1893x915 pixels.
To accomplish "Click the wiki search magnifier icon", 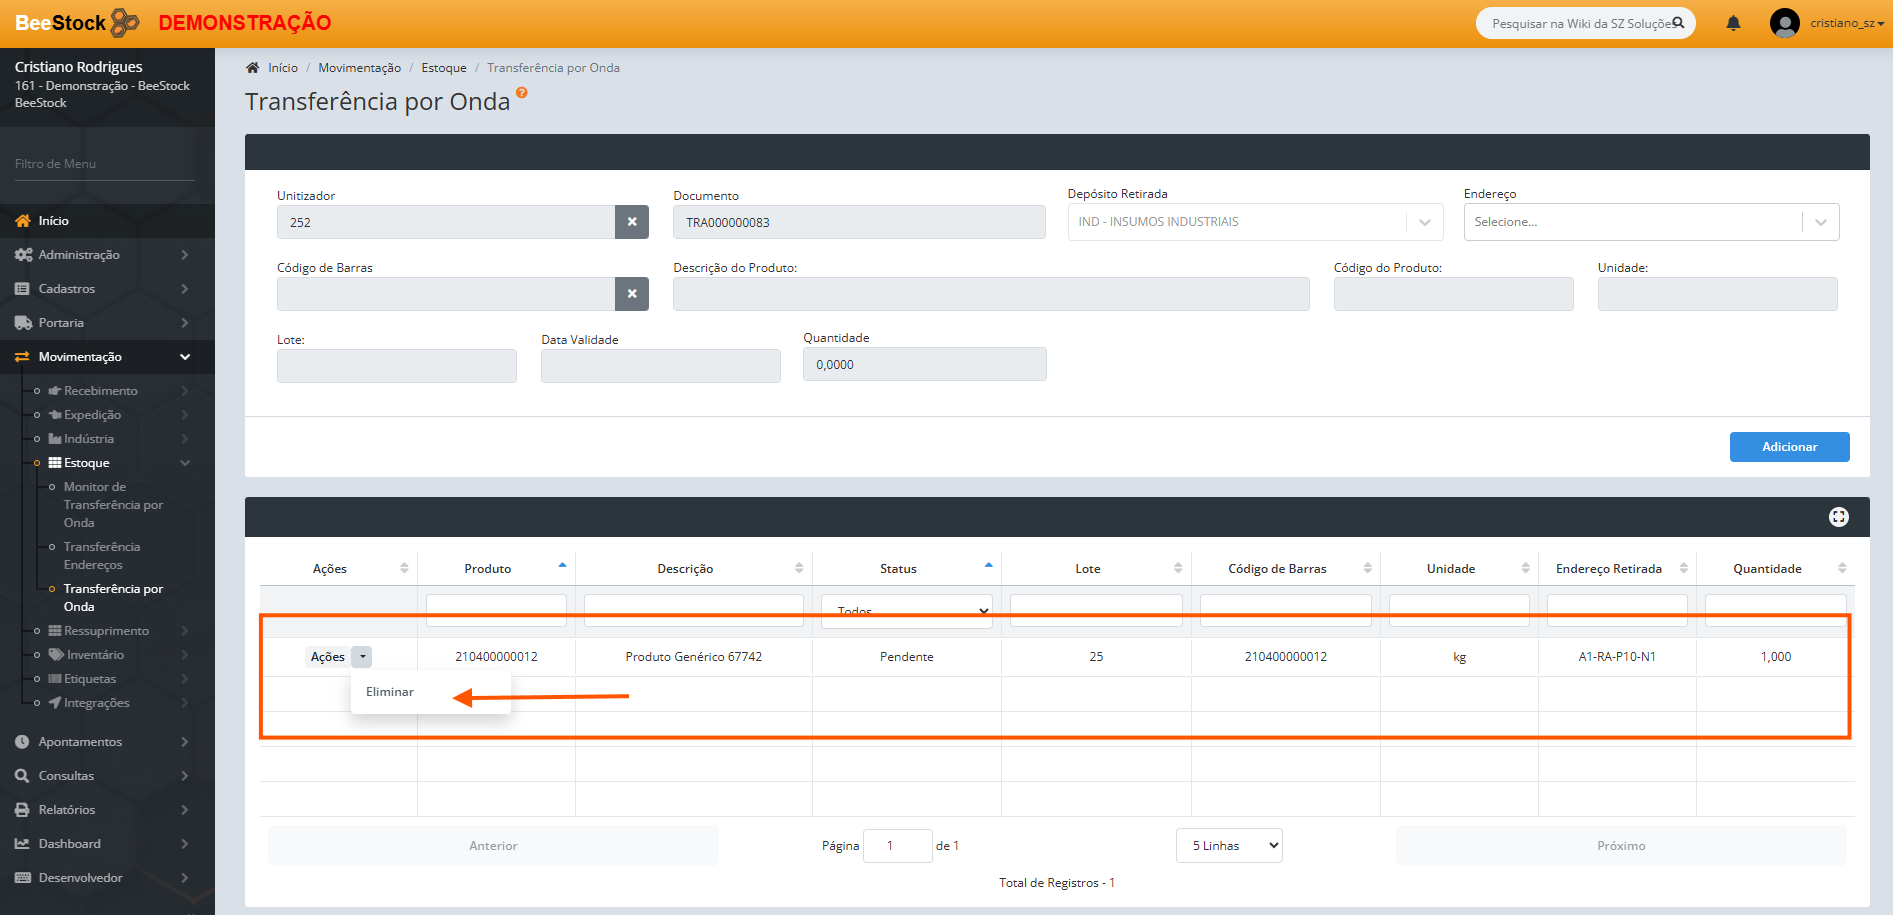I will pyautogui.click(x=1678, y=23).
